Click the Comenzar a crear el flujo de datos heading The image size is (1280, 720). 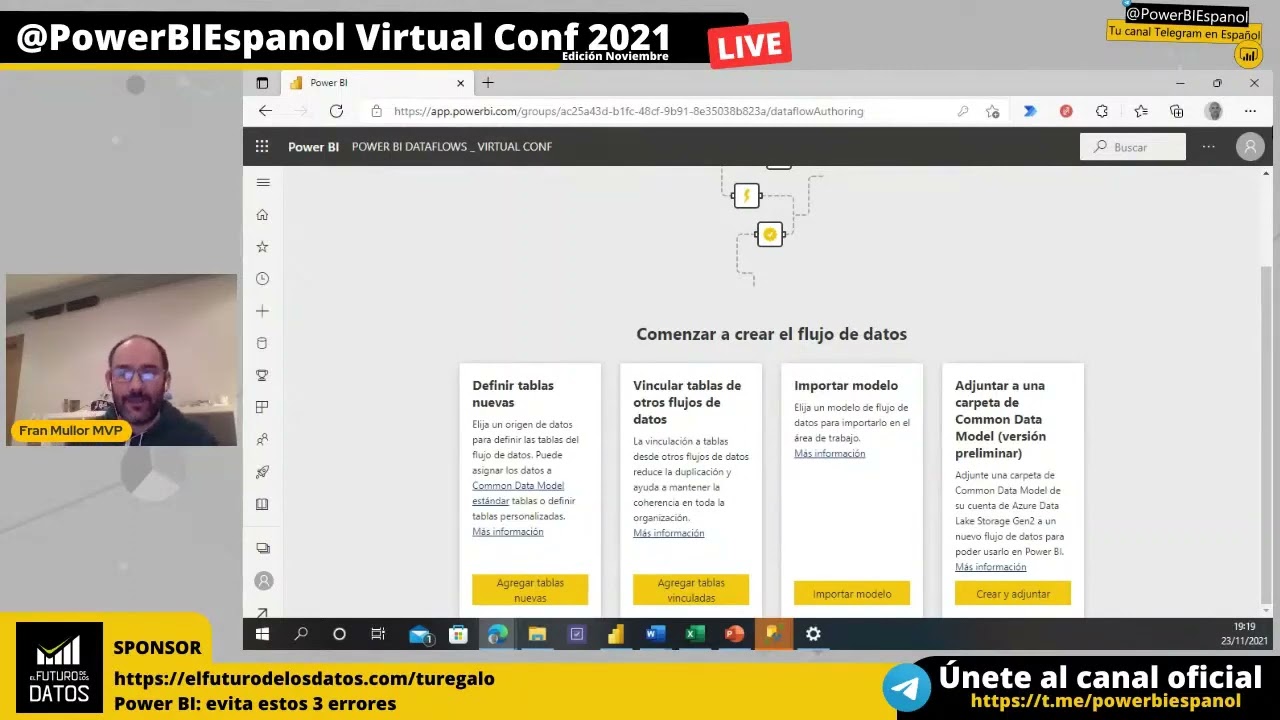[x=772, y=334]
